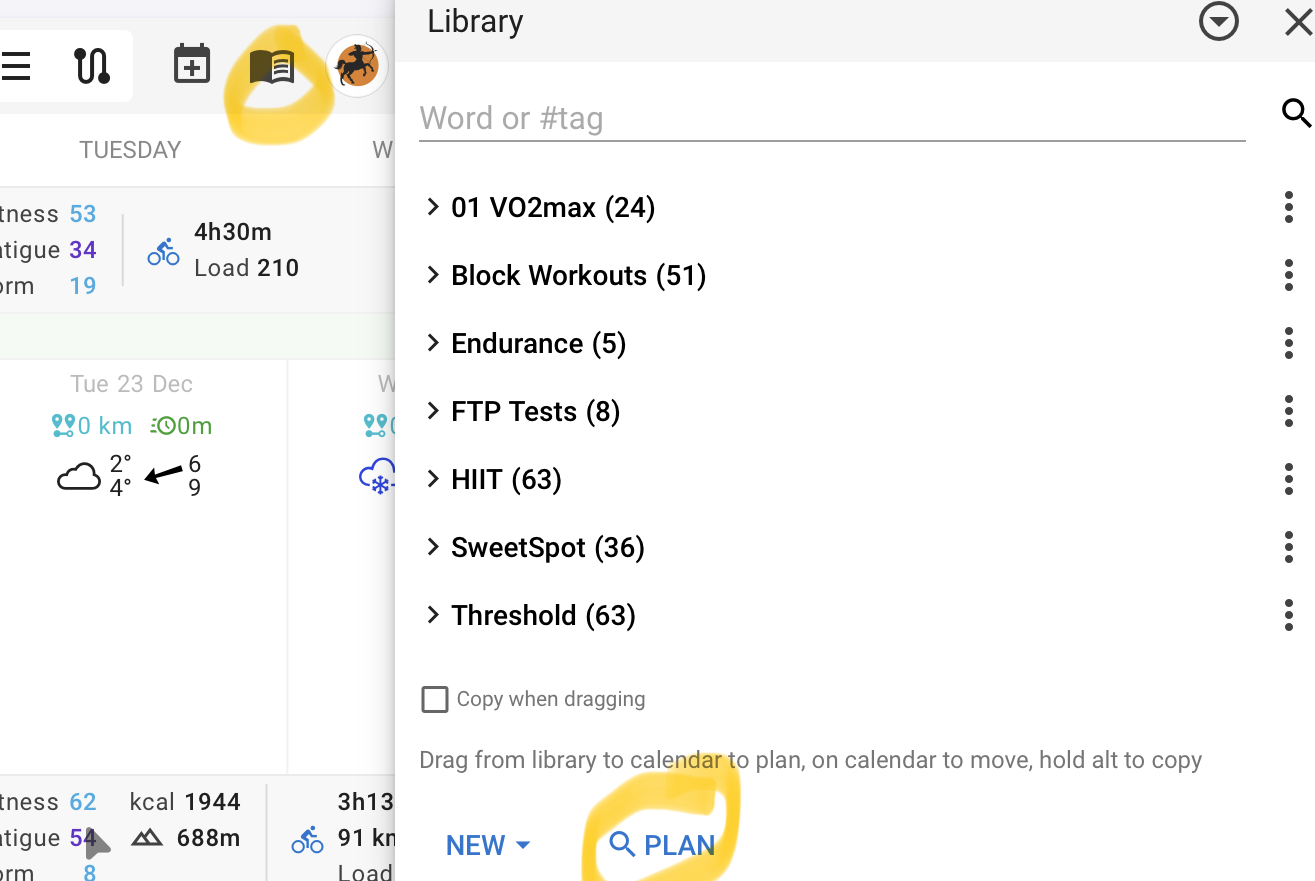Screen dimensions: 1315x881
Task: Open the NEW dropdown button
Action: pos(488,846)
